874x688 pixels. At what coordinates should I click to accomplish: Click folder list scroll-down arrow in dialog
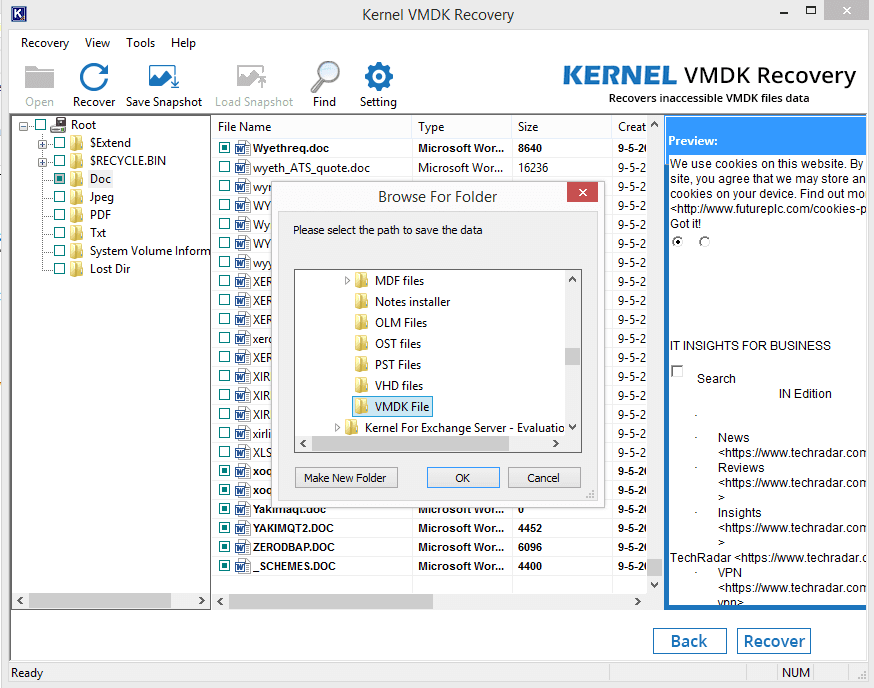coord(572,428)
